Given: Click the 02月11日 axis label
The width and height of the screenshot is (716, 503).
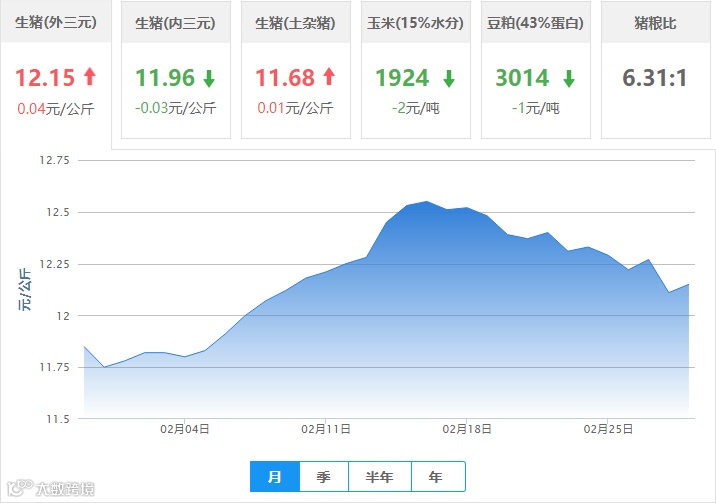Looking at the screenshot, I should (326, 429).
